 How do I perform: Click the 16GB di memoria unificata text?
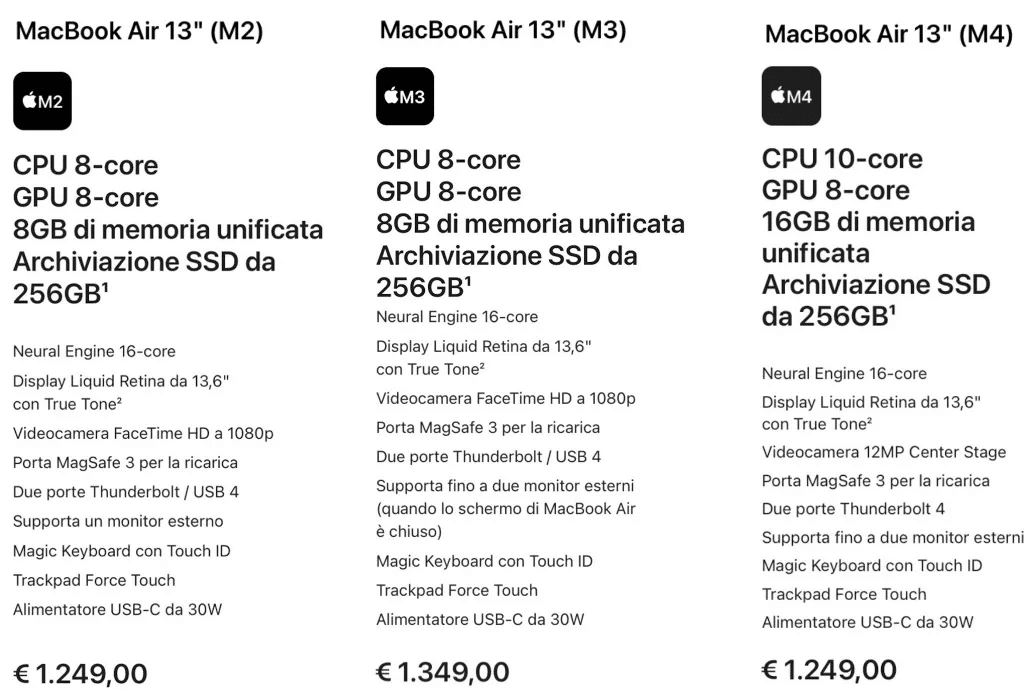(868, 237)
